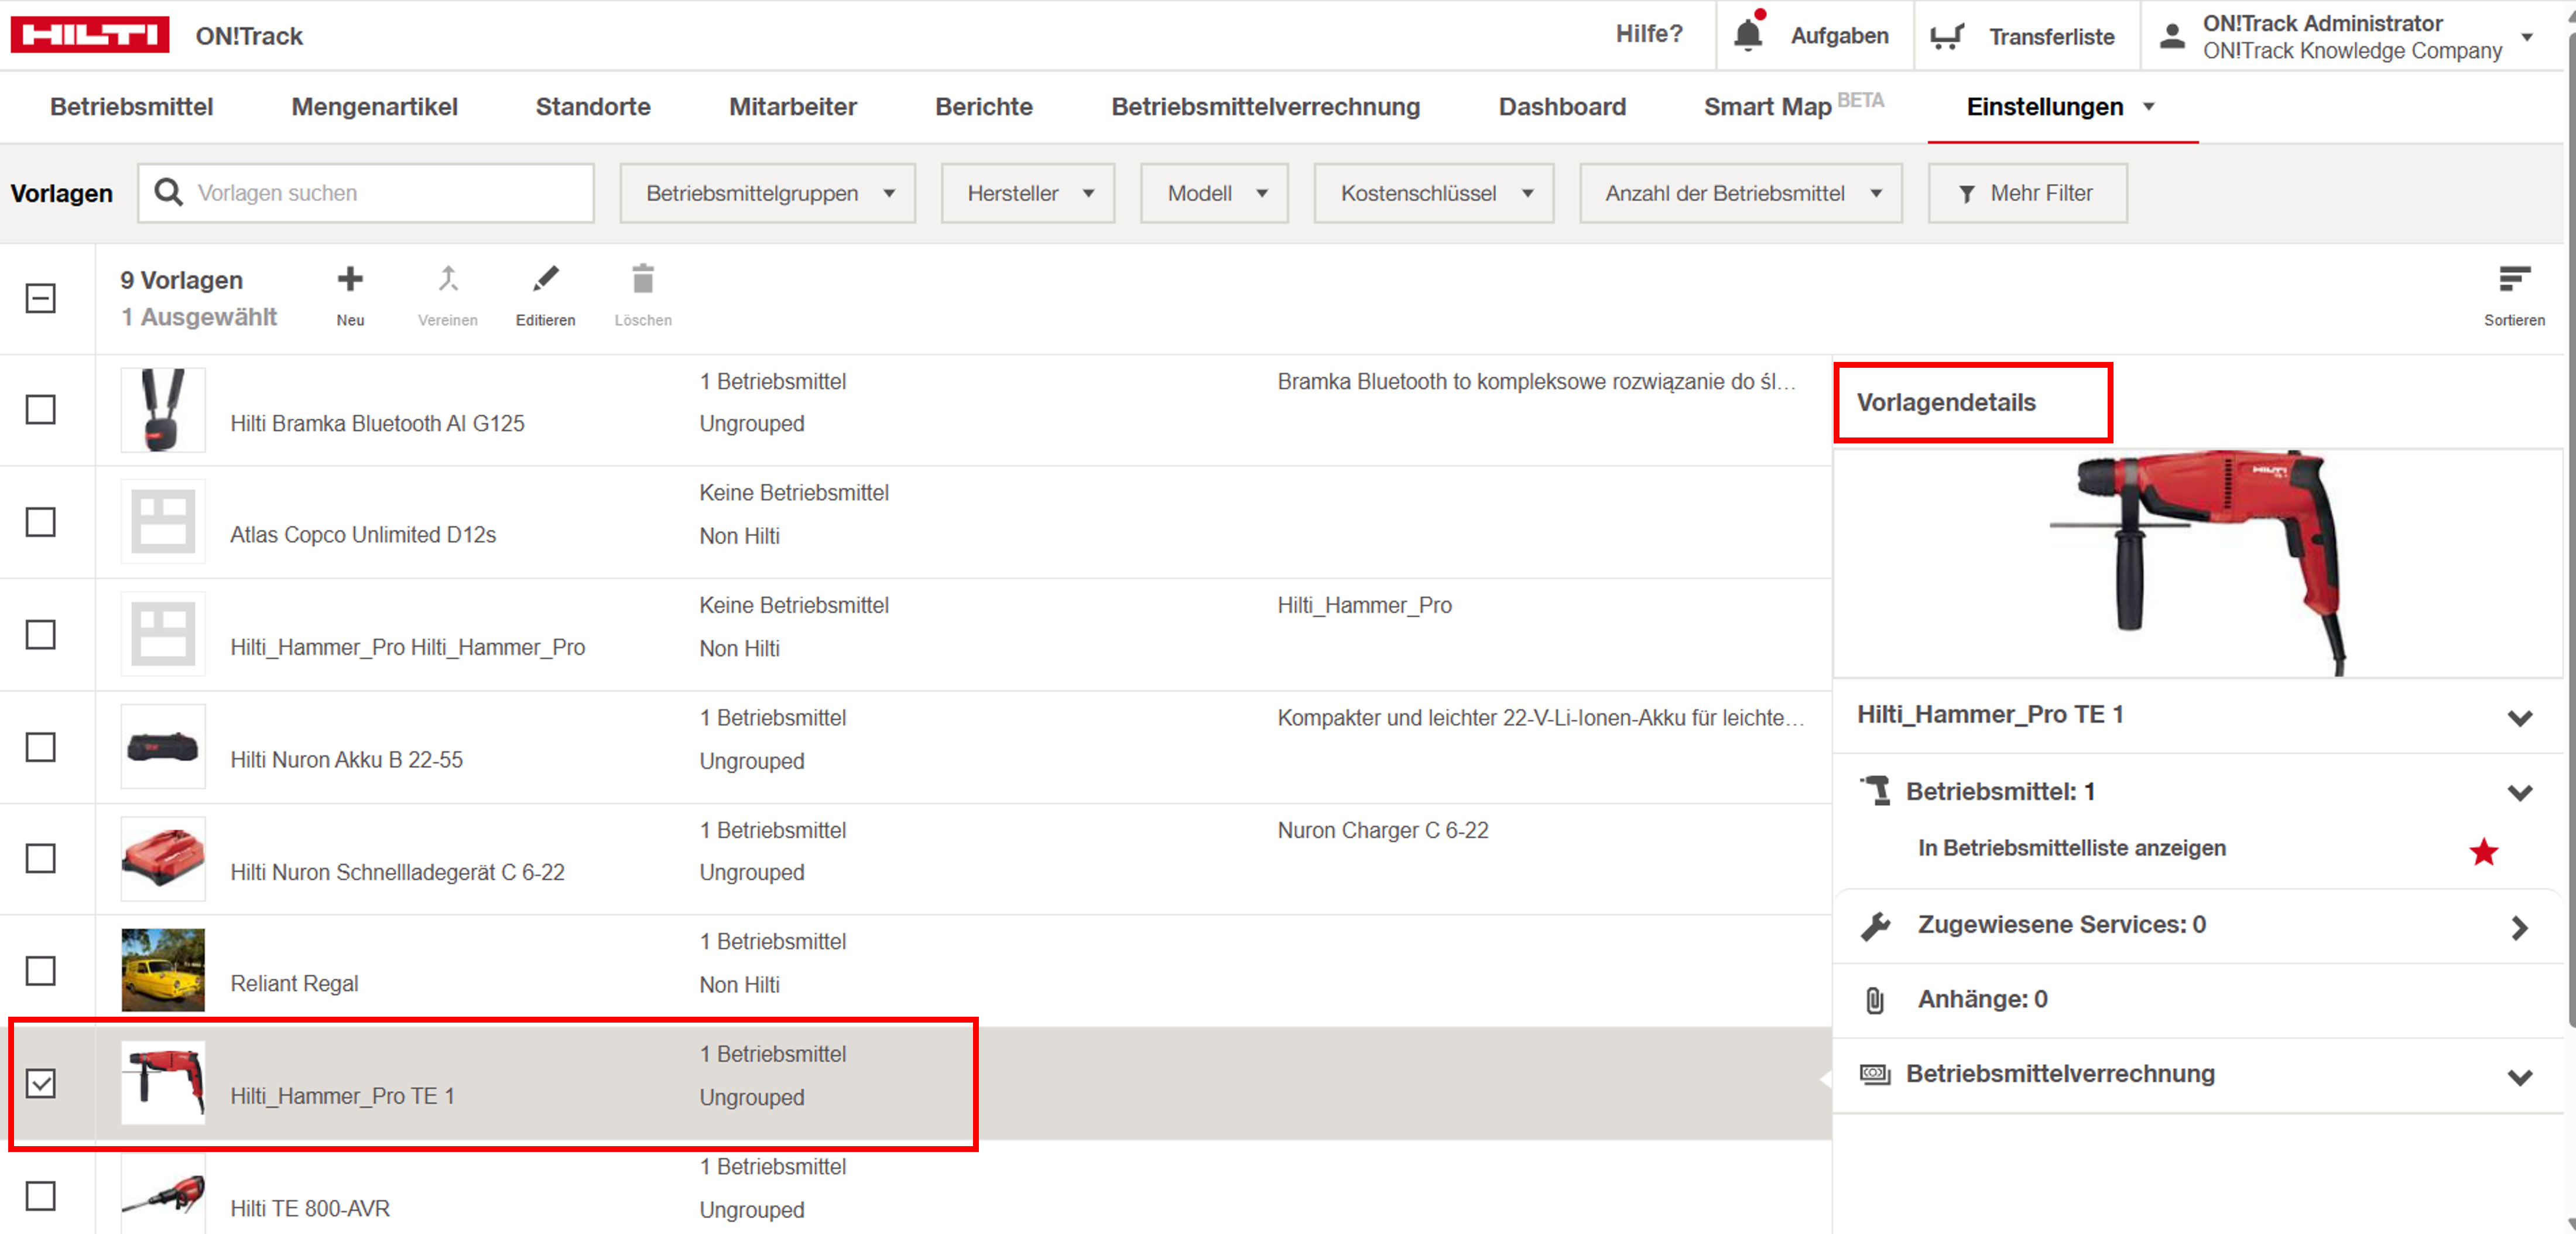Check the Hilti_Hammer_Pro Hilti_Hammer_Pro row checkbox
The height and width of the screenshot is (1234, 2576).
pos(41,635)
